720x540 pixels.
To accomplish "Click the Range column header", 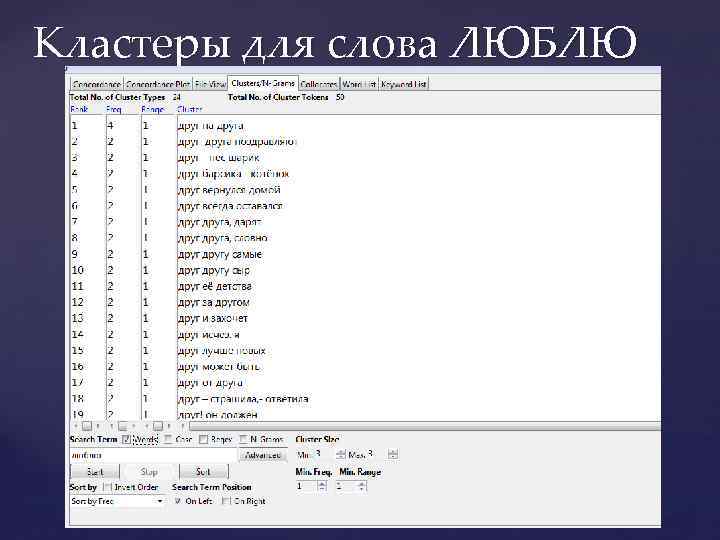I will [x=153, y=109].
